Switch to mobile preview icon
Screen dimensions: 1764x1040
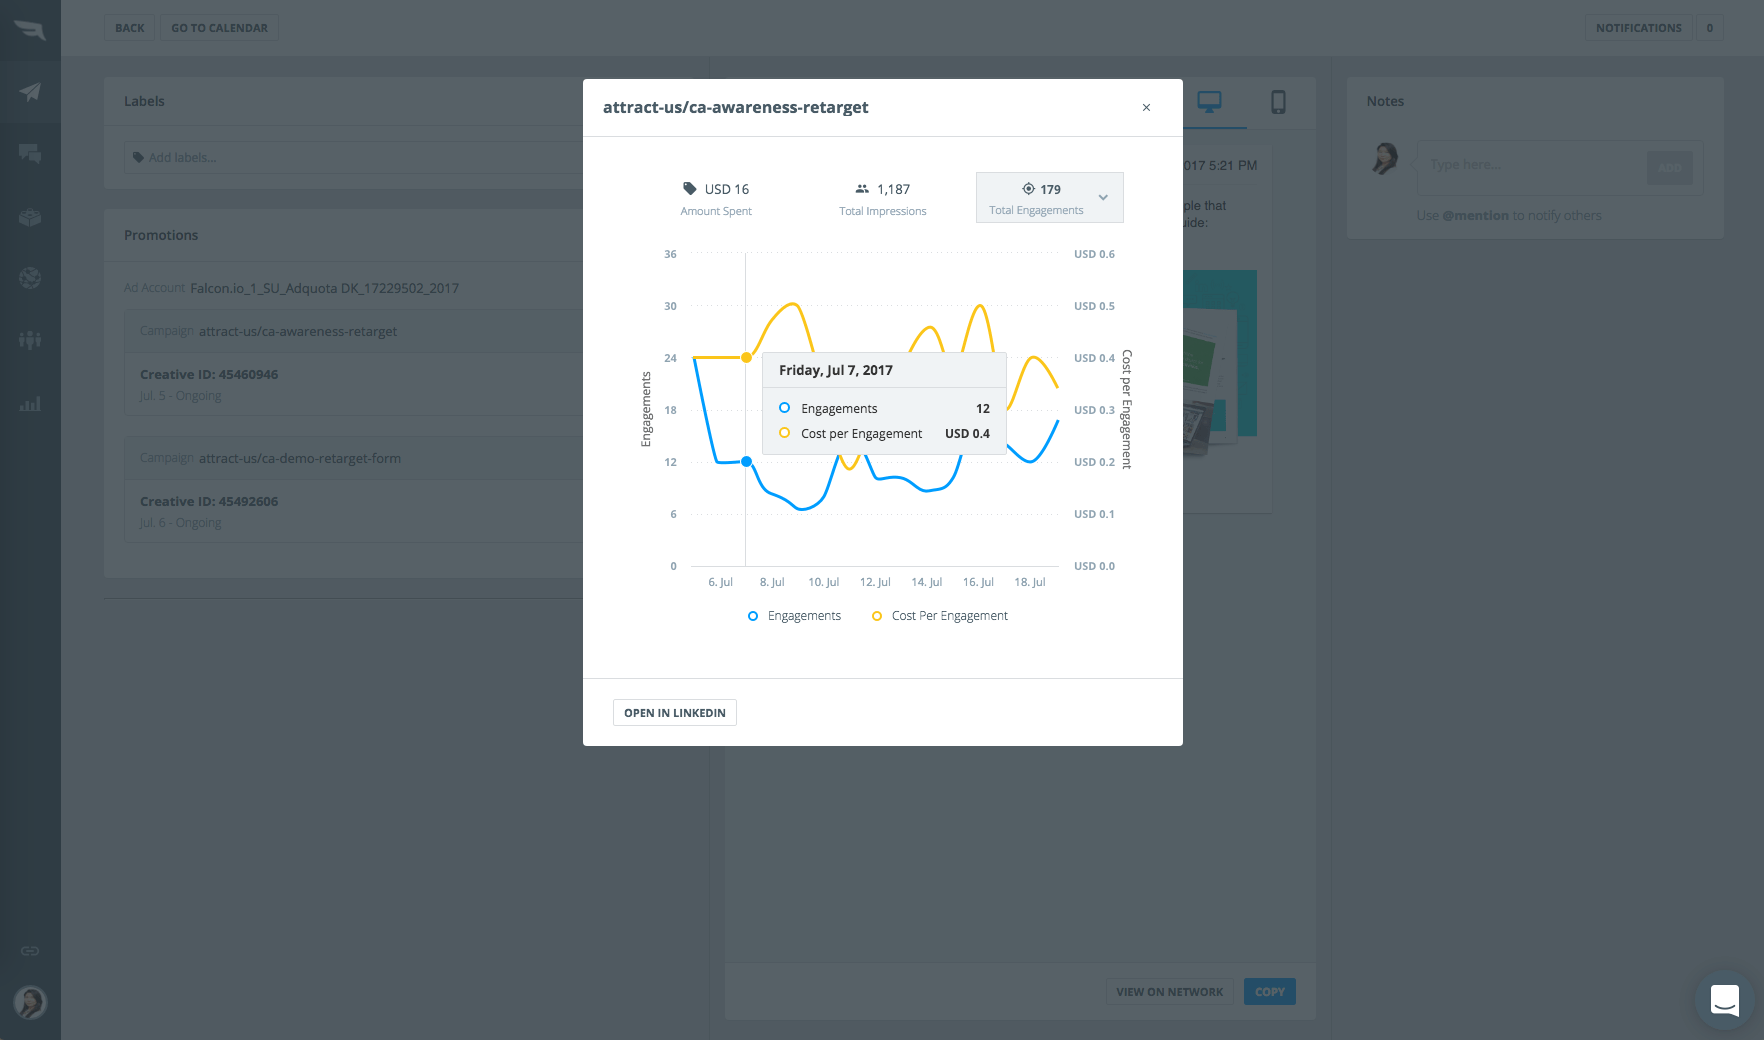[1278, 102]
